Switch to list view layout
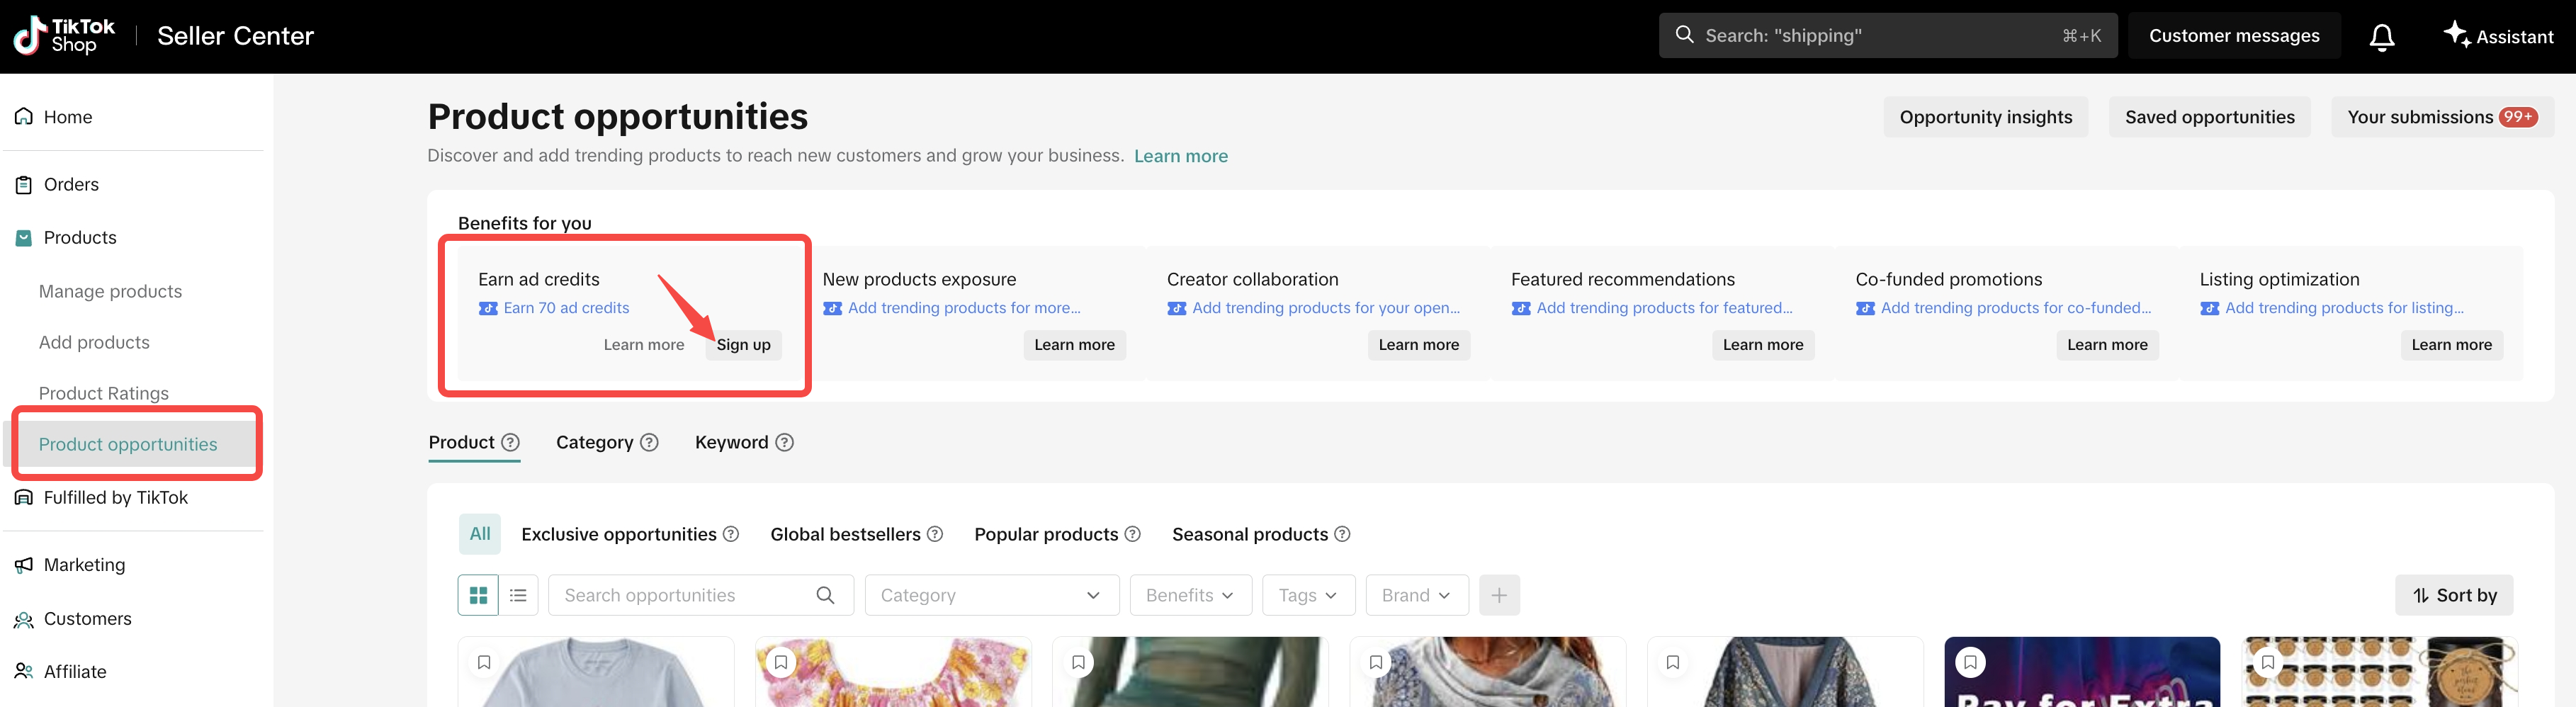The height and width of the screenshot is (707, 2576). [518, 595]
